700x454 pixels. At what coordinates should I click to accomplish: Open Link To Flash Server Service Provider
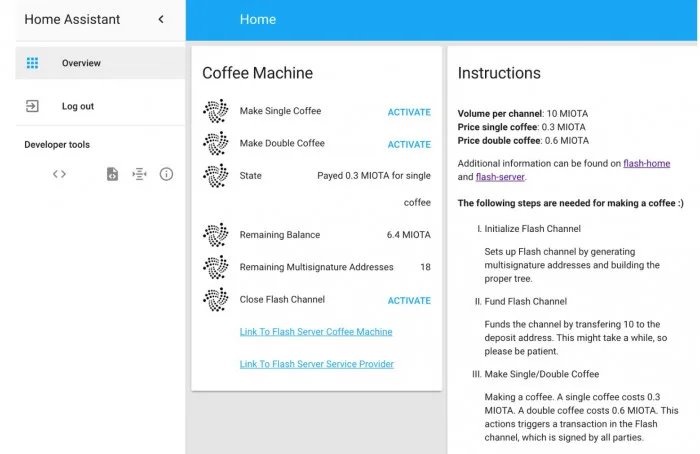(x=317, y=364)
